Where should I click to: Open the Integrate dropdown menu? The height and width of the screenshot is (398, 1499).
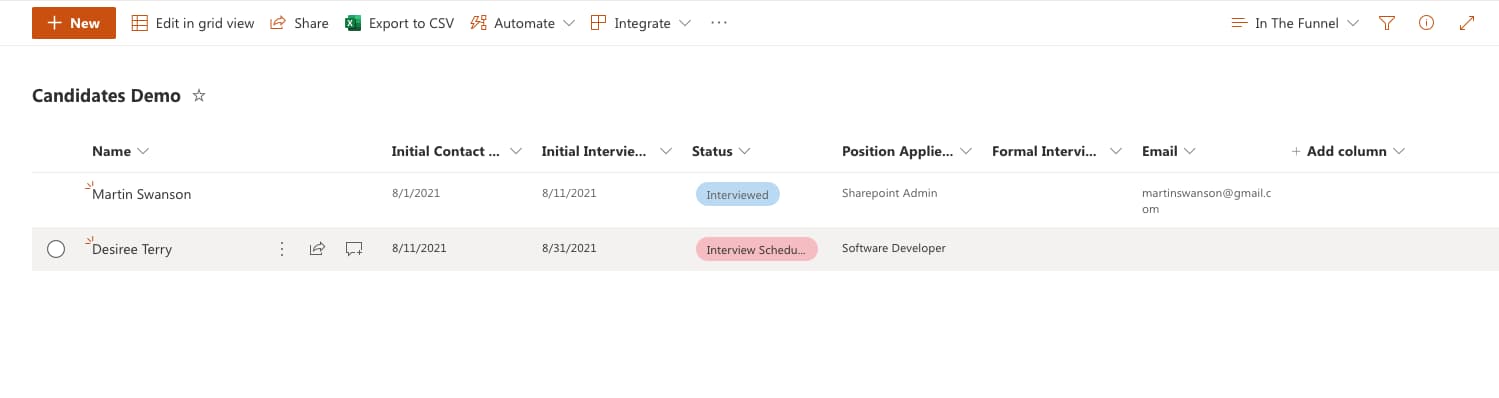click(x=640, y=23)
